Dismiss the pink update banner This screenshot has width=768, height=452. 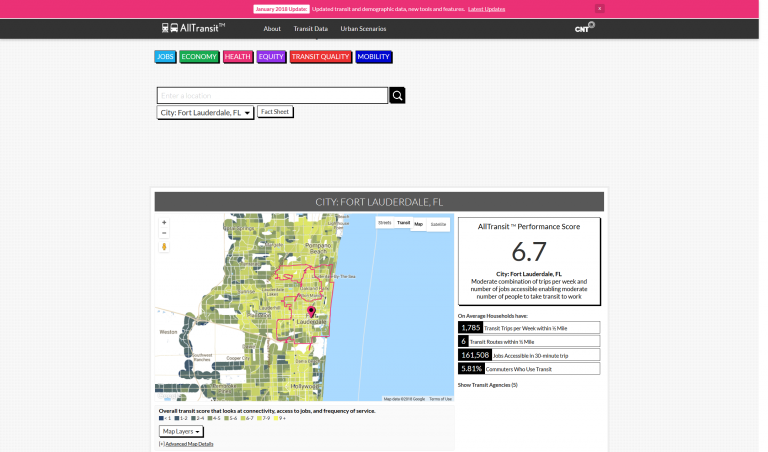(x=599, y=8)
